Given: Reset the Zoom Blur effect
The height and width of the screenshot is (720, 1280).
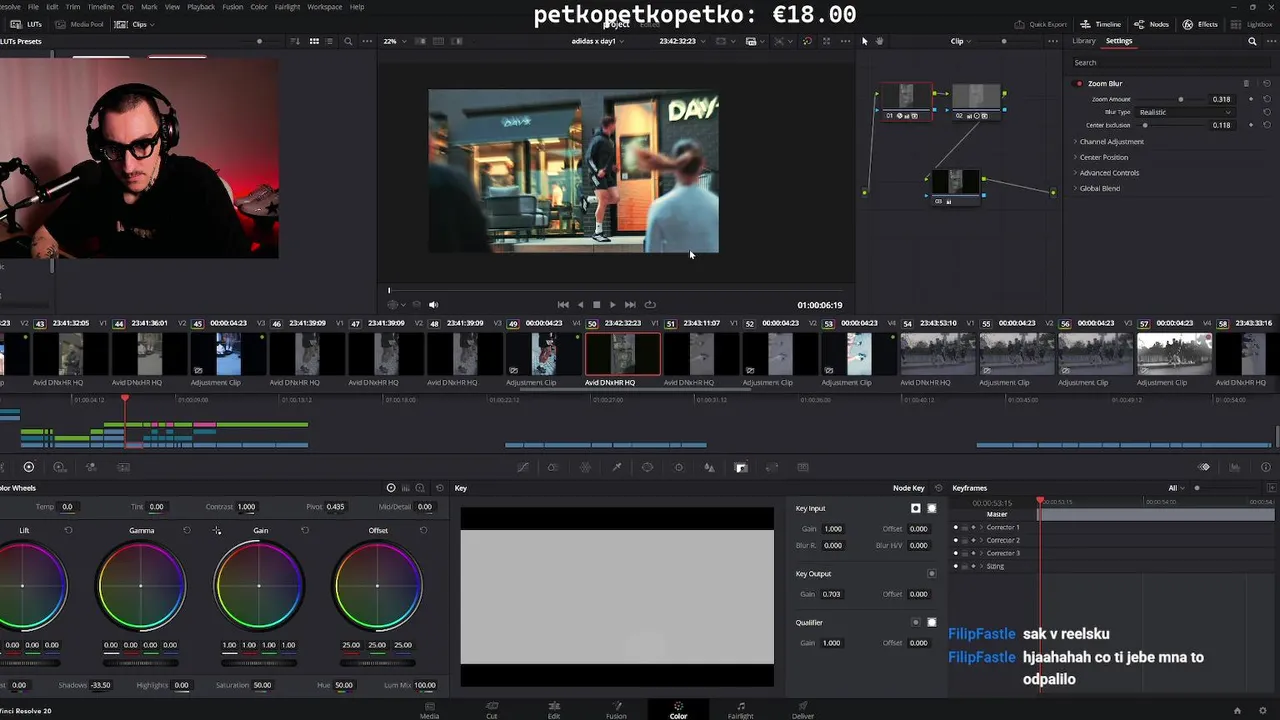Looking at the screenshot, I should (x=1266, y=83).
